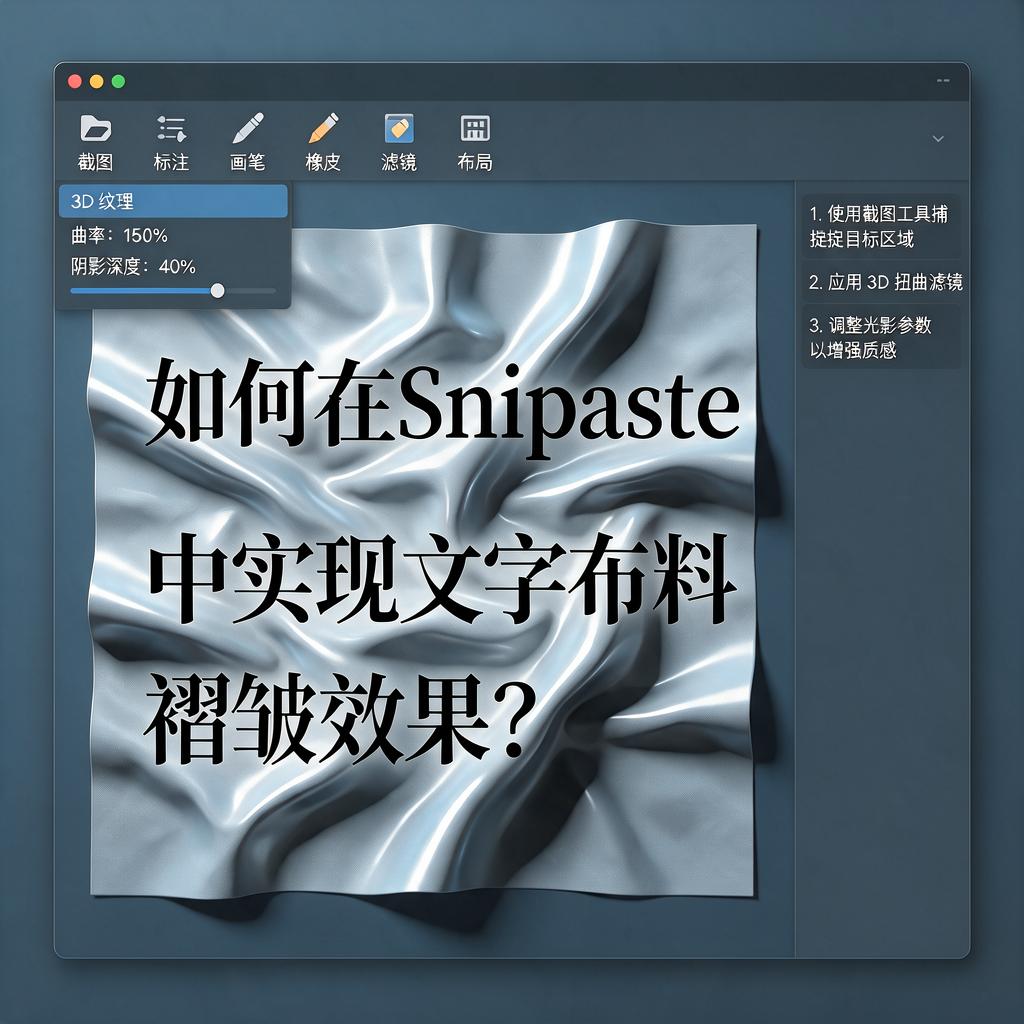Minimize window with yellow button

tap(97, 81)
